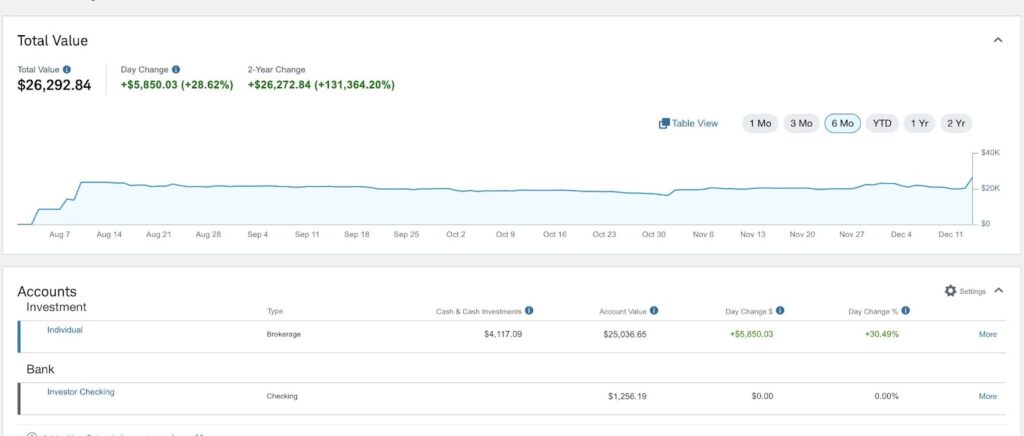Switch chart to 1 Yr range
Screen dimensions: 1024x436
[918, 124]
